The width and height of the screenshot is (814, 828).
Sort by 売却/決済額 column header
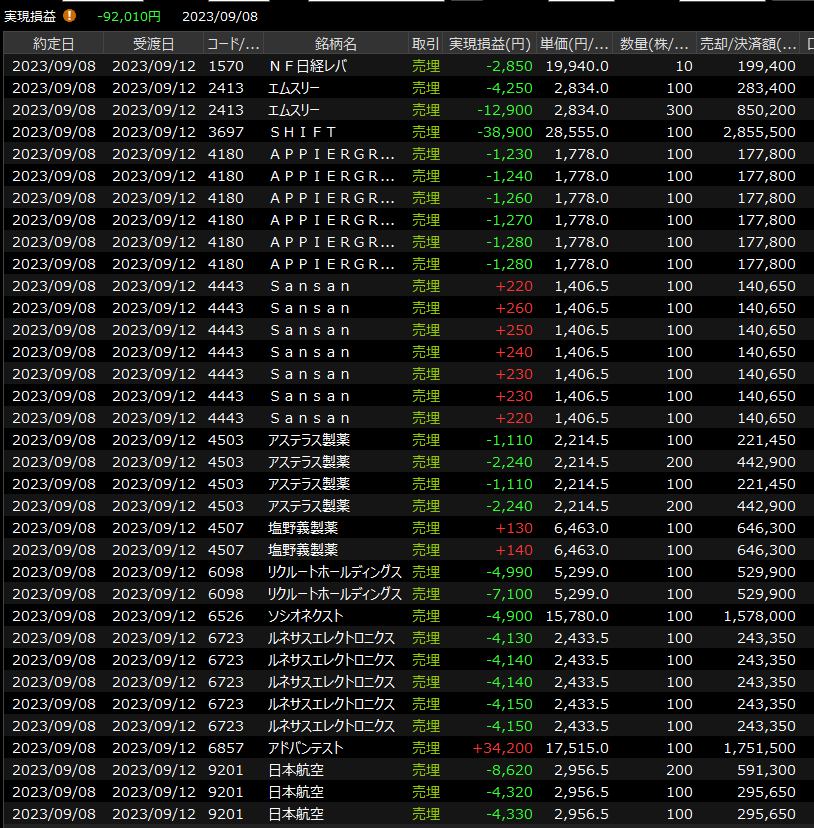[x=749, y=44]
